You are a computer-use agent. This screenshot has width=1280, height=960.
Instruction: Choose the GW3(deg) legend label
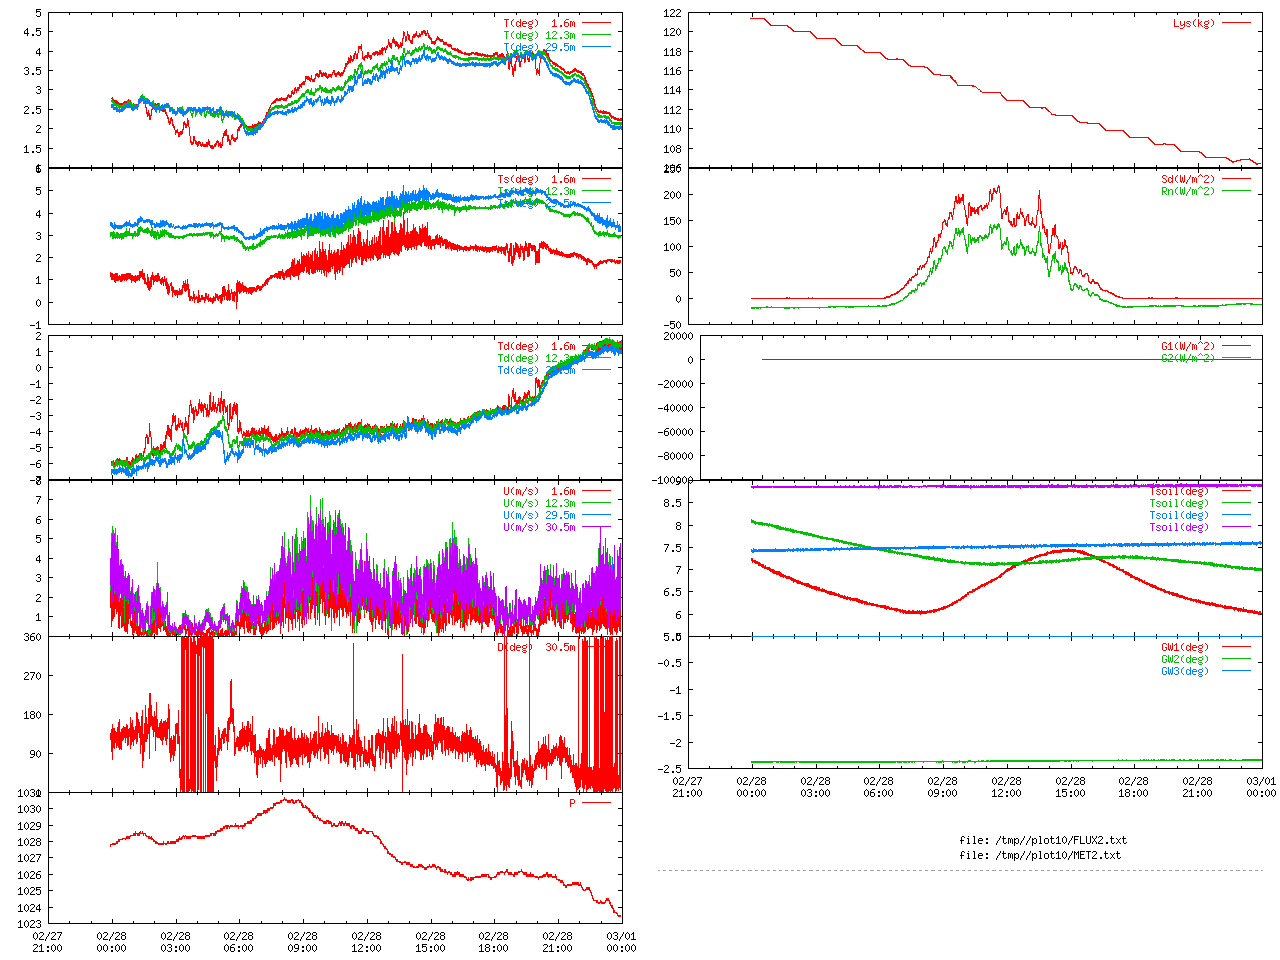(1185, 672)
